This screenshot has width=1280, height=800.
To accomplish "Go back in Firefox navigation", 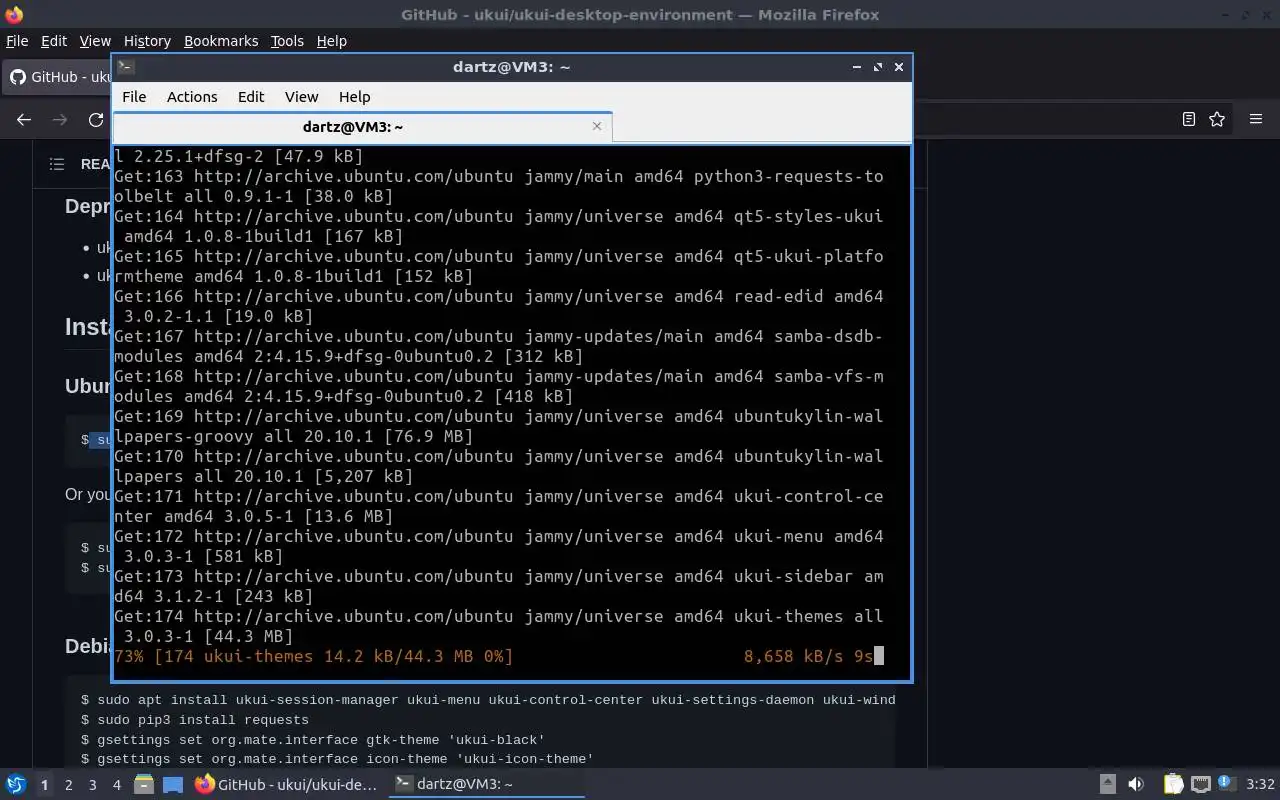I will click(x=24, y=119).
